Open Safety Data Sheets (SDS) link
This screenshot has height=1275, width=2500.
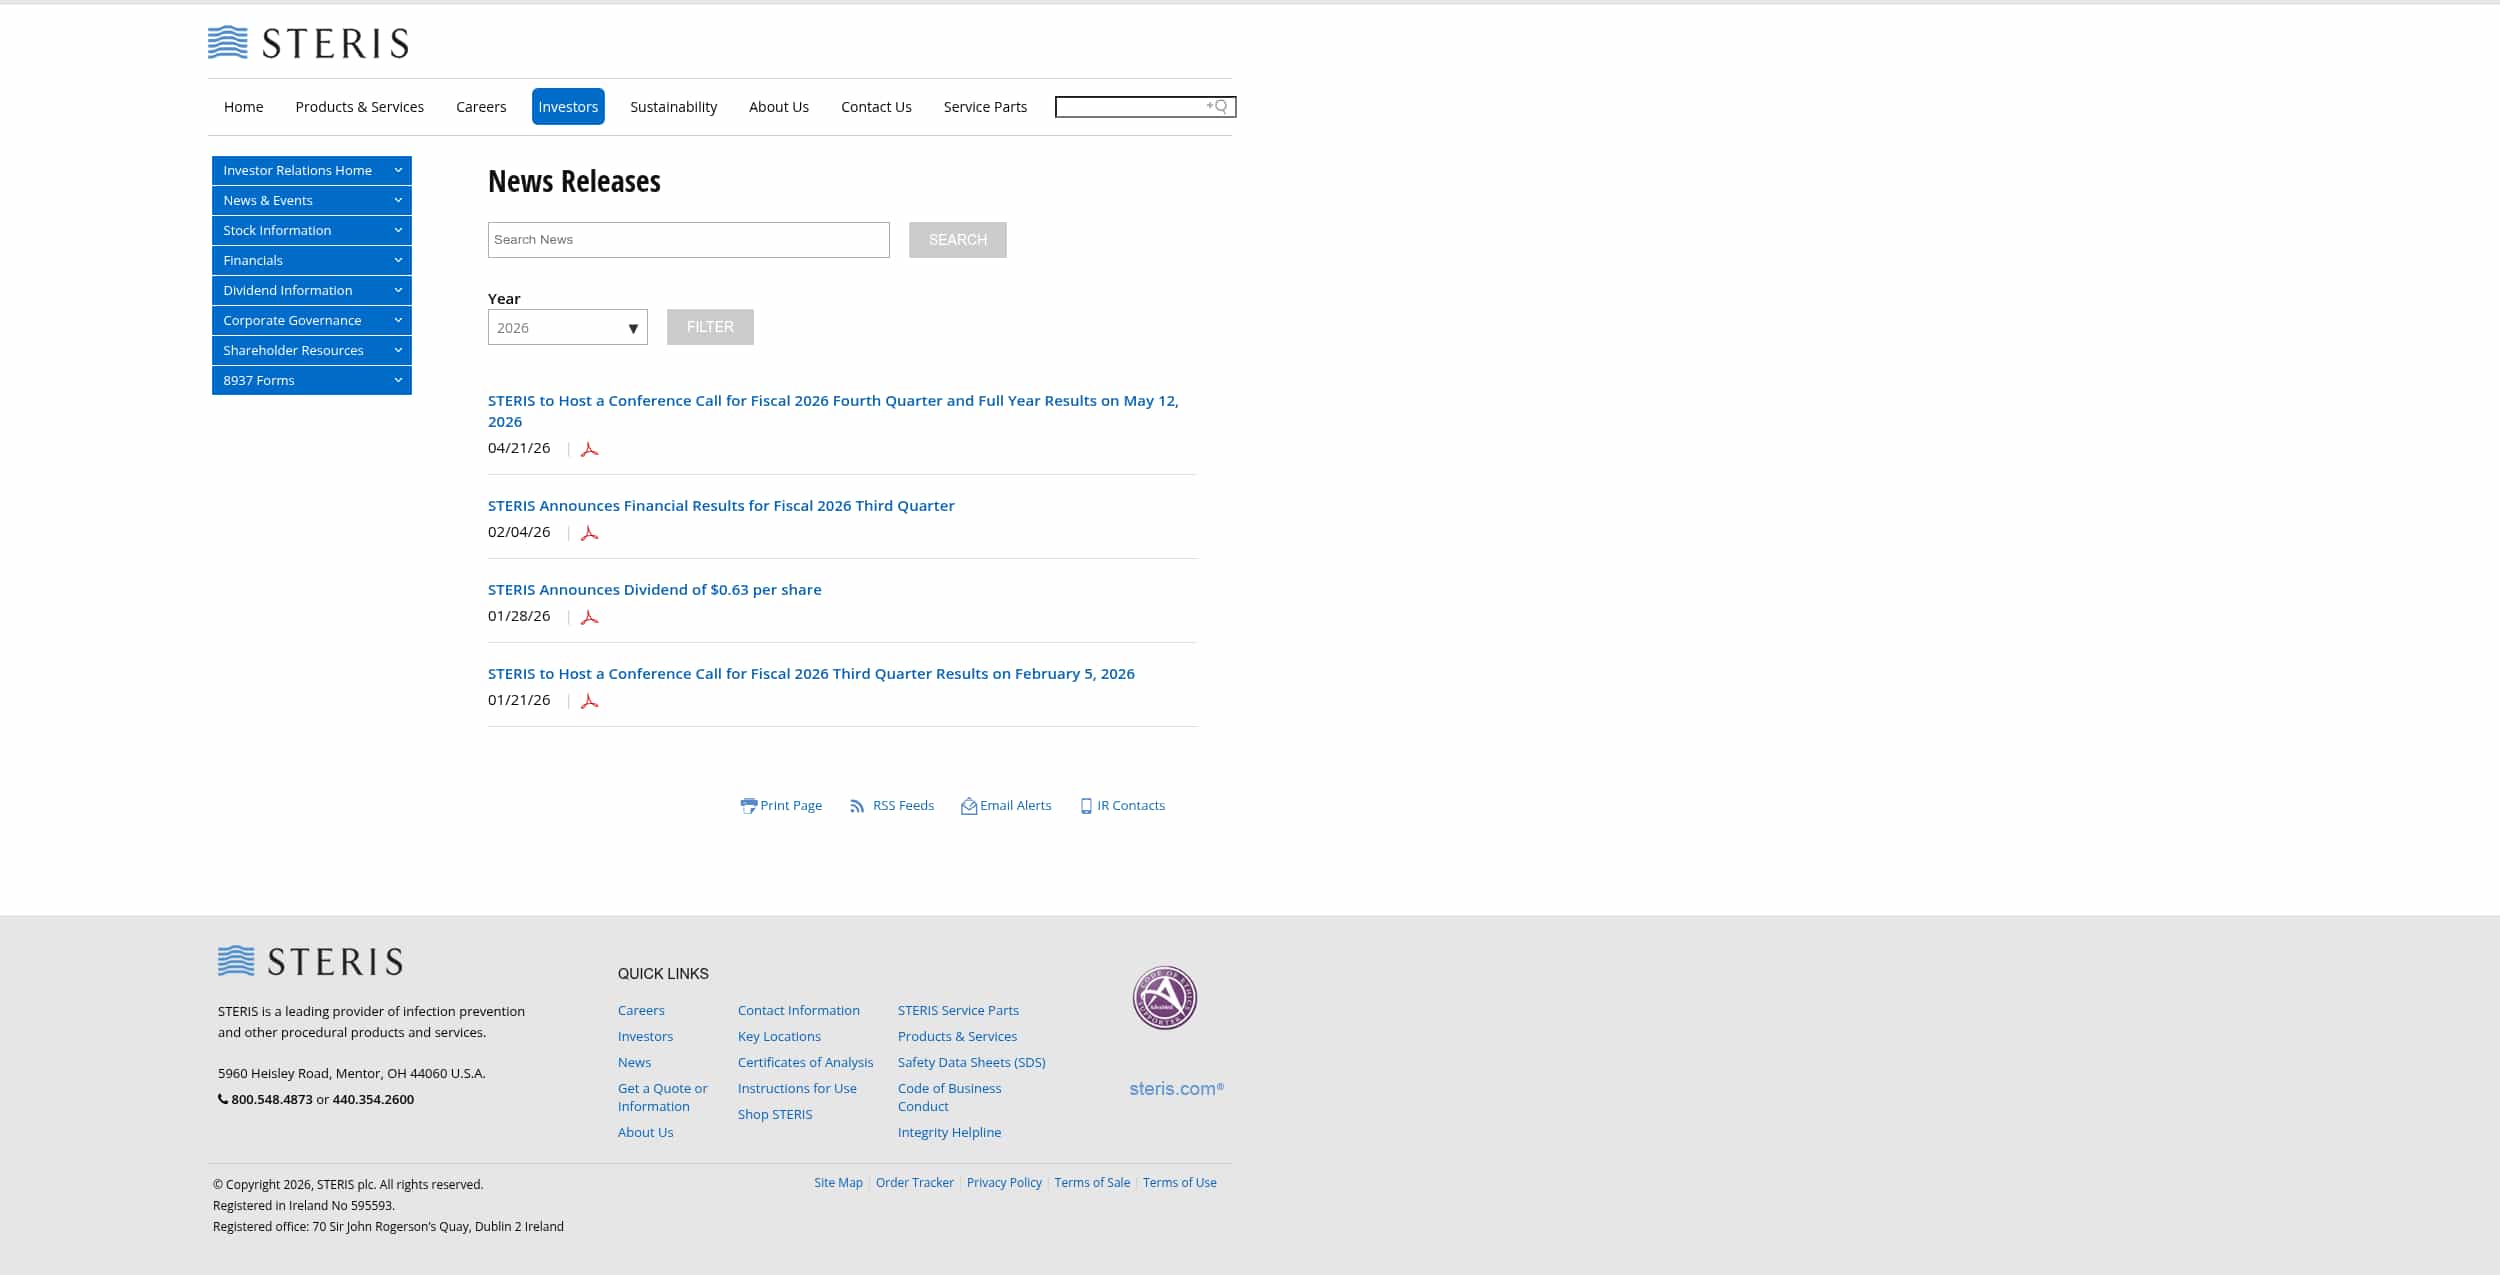coord(971,1063)
